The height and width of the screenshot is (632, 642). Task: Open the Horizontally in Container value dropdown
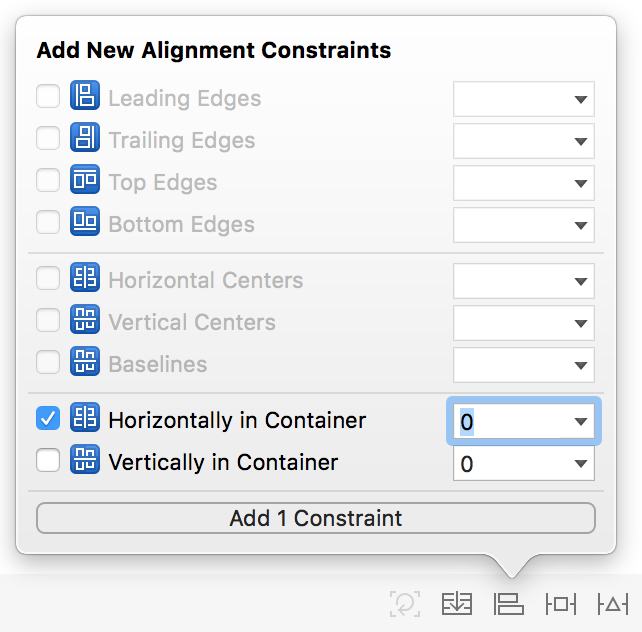point(581,422)
